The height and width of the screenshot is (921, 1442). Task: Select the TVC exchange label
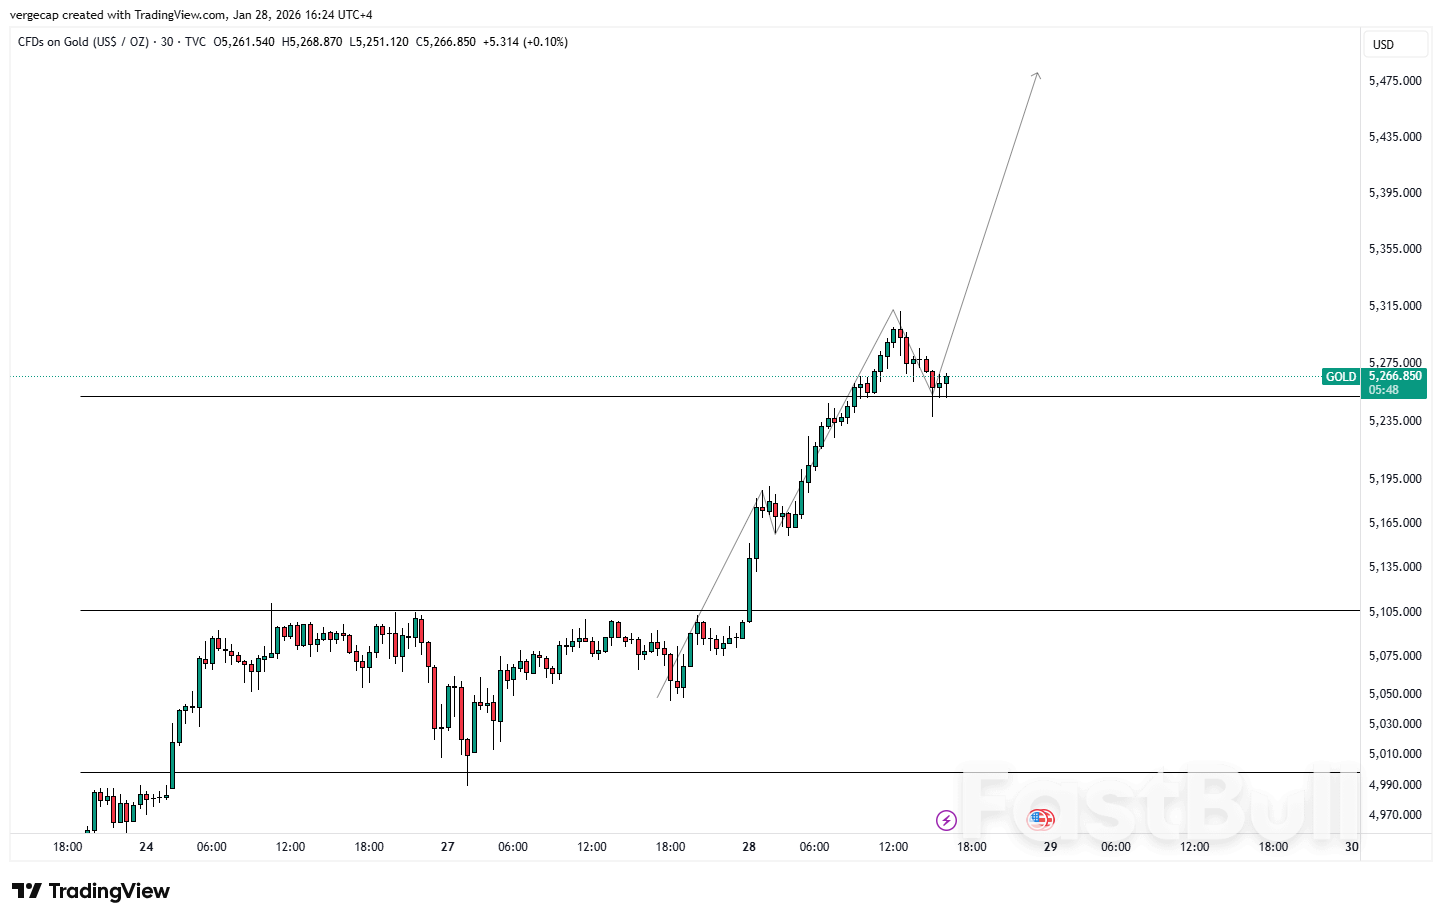pos(195,42)
